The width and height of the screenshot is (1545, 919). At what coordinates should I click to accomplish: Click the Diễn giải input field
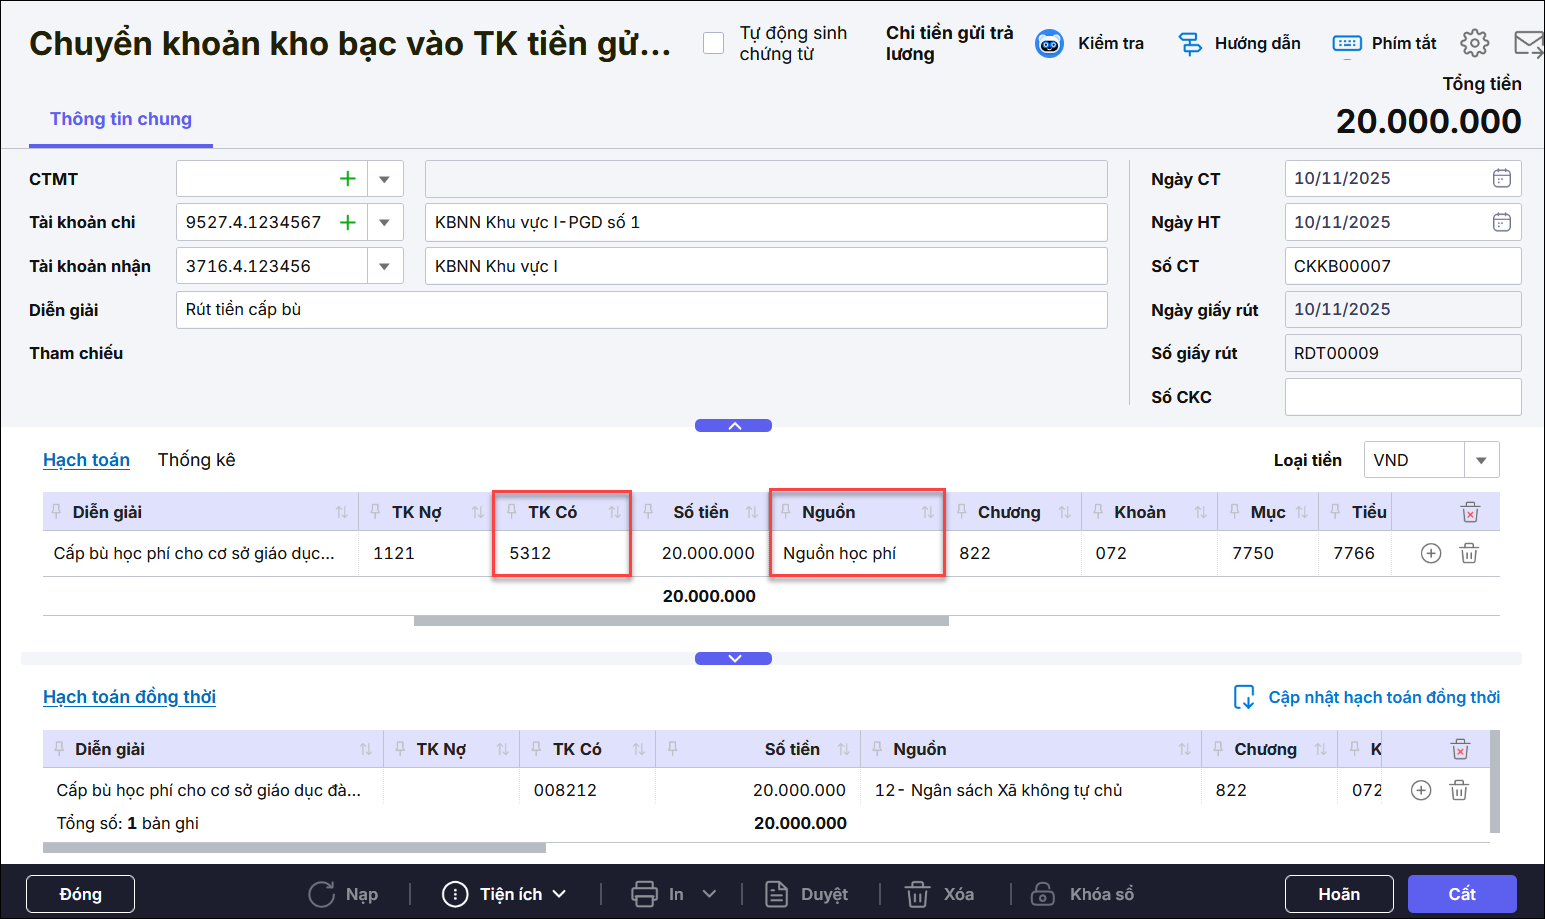pyautogui.click(x=640, y=310)
